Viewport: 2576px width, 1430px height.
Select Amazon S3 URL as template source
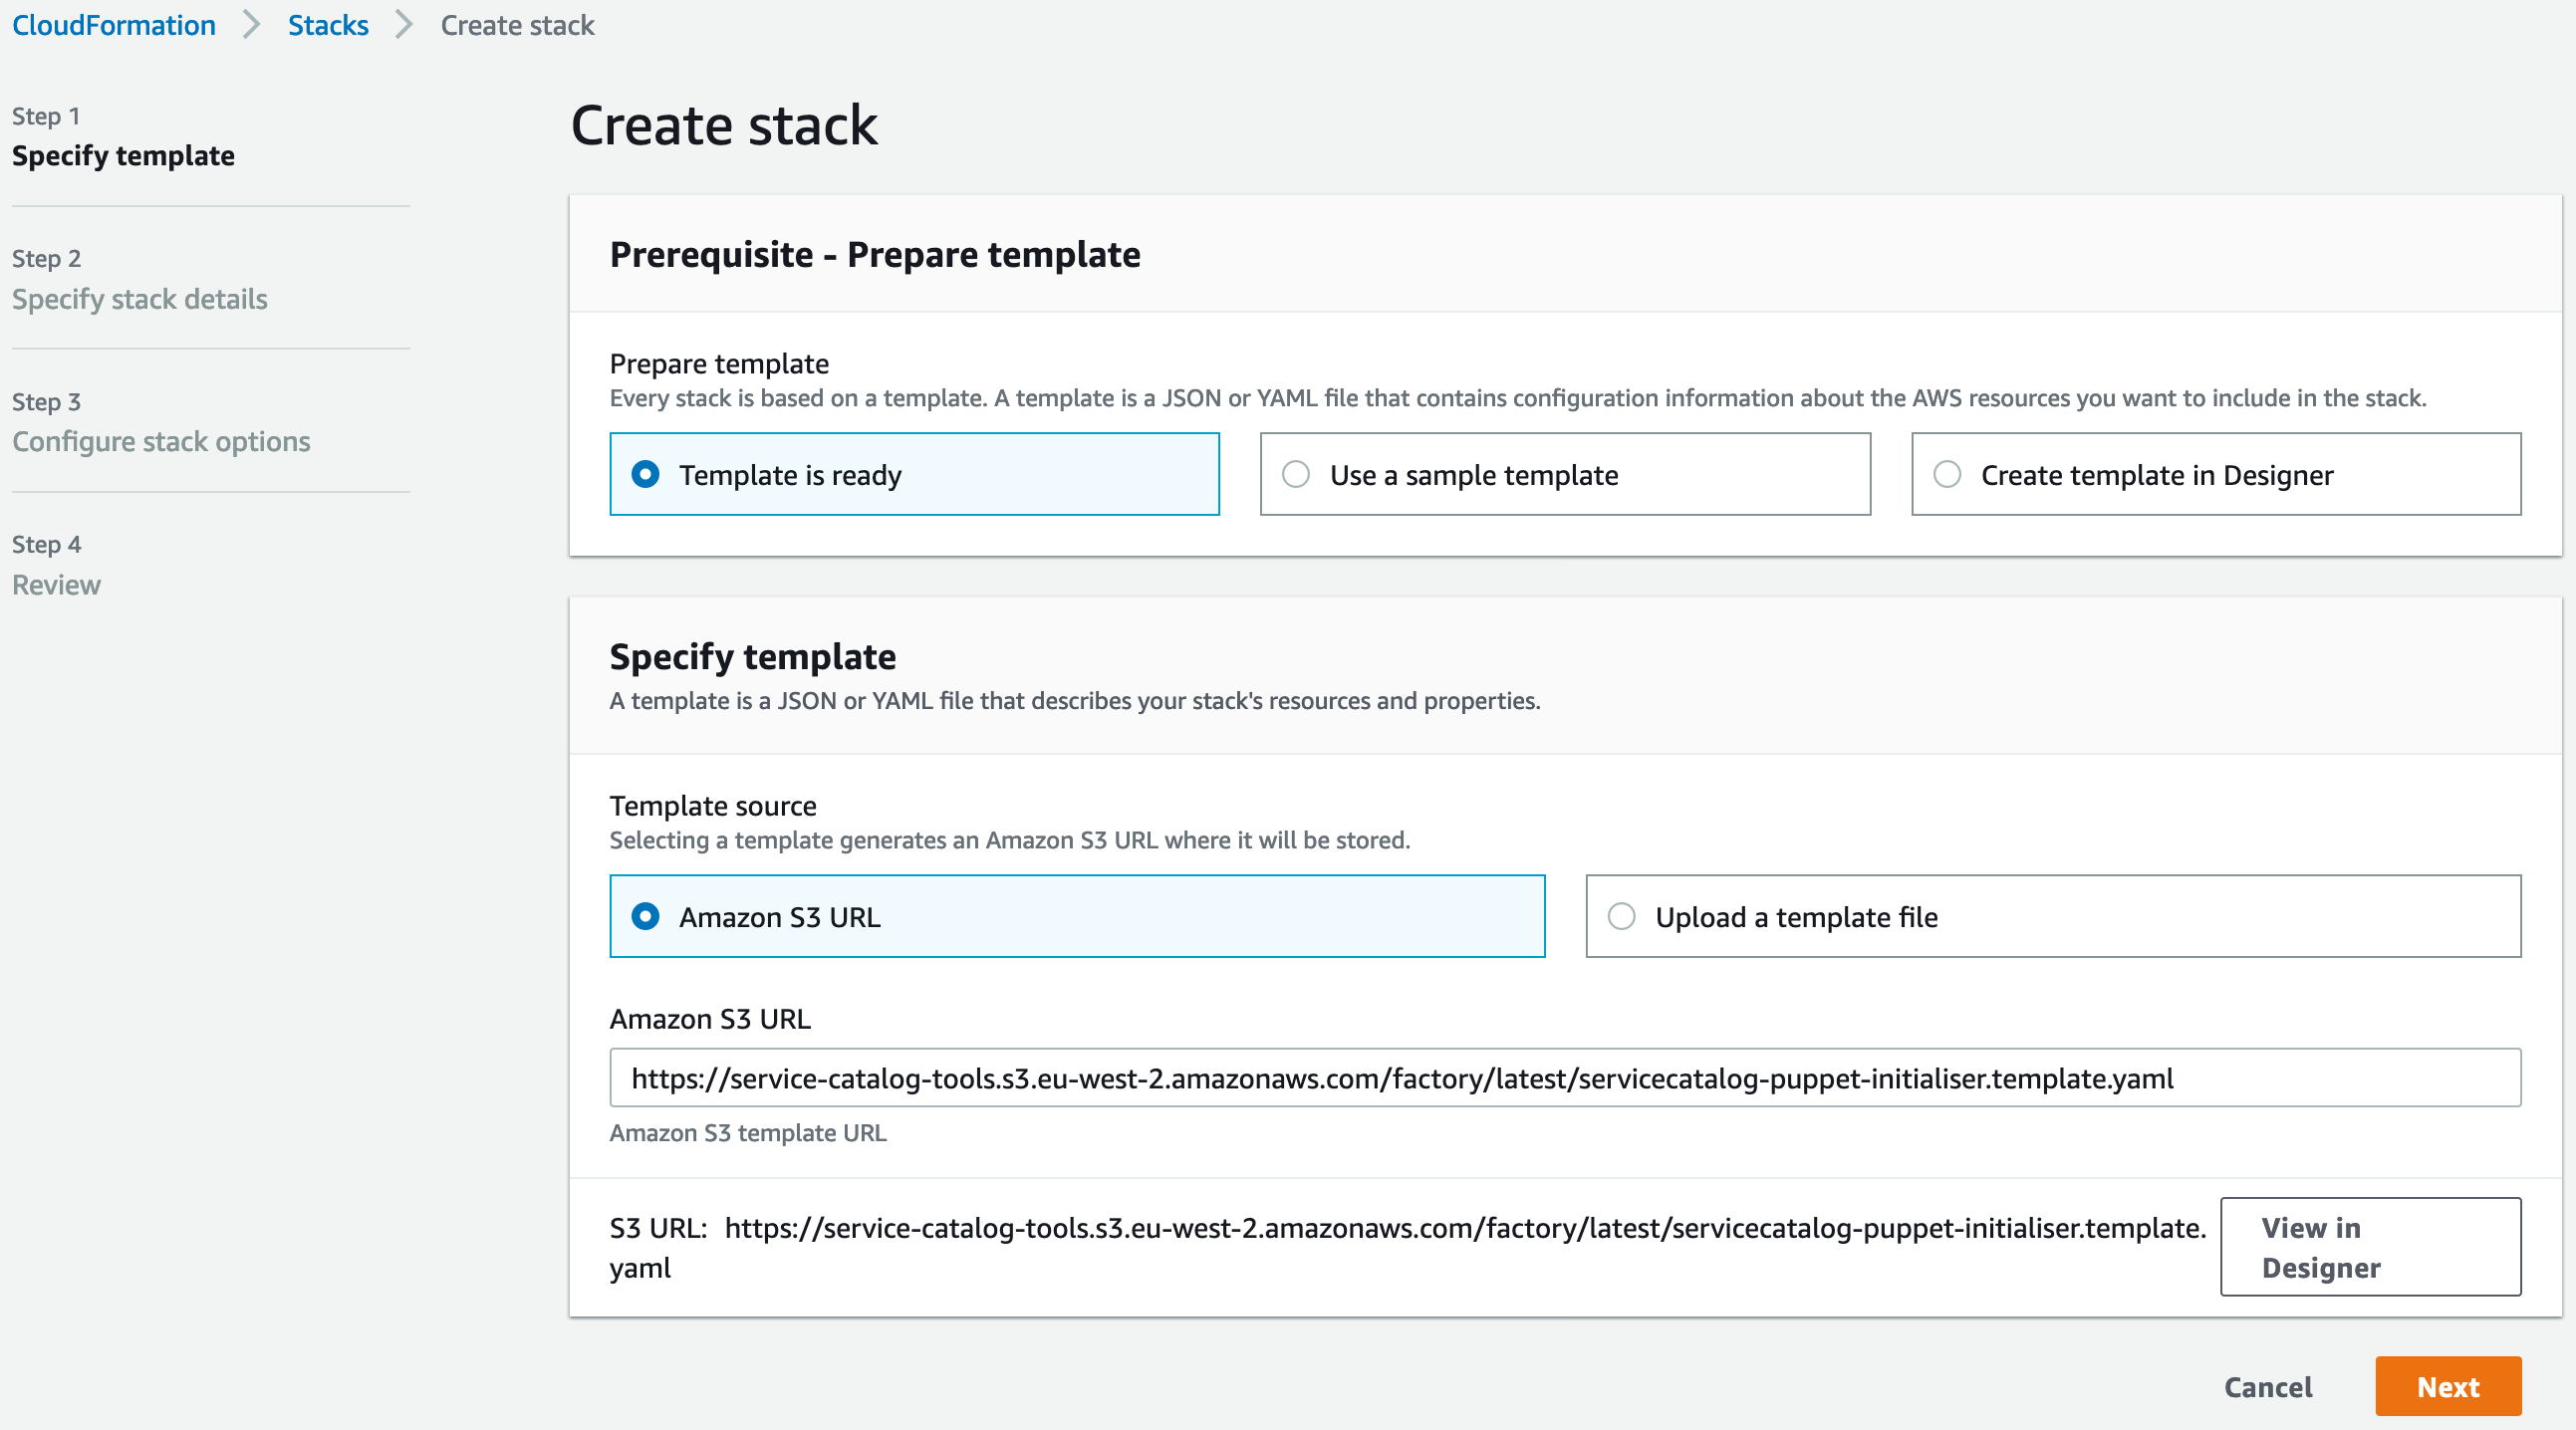click(1077, 916)
